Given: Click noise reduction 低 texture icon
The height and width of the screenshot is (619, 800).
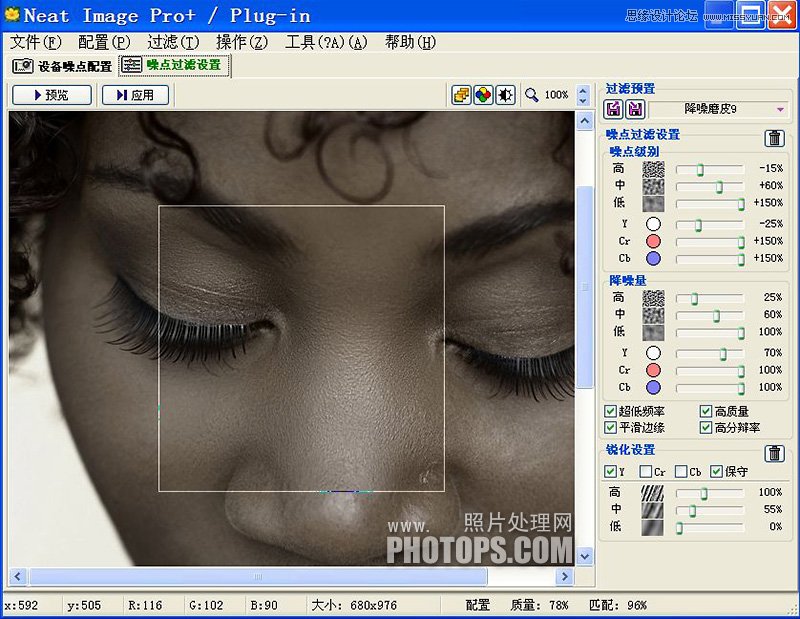Looking at the screenshot, I should click(x=653, y=333).
